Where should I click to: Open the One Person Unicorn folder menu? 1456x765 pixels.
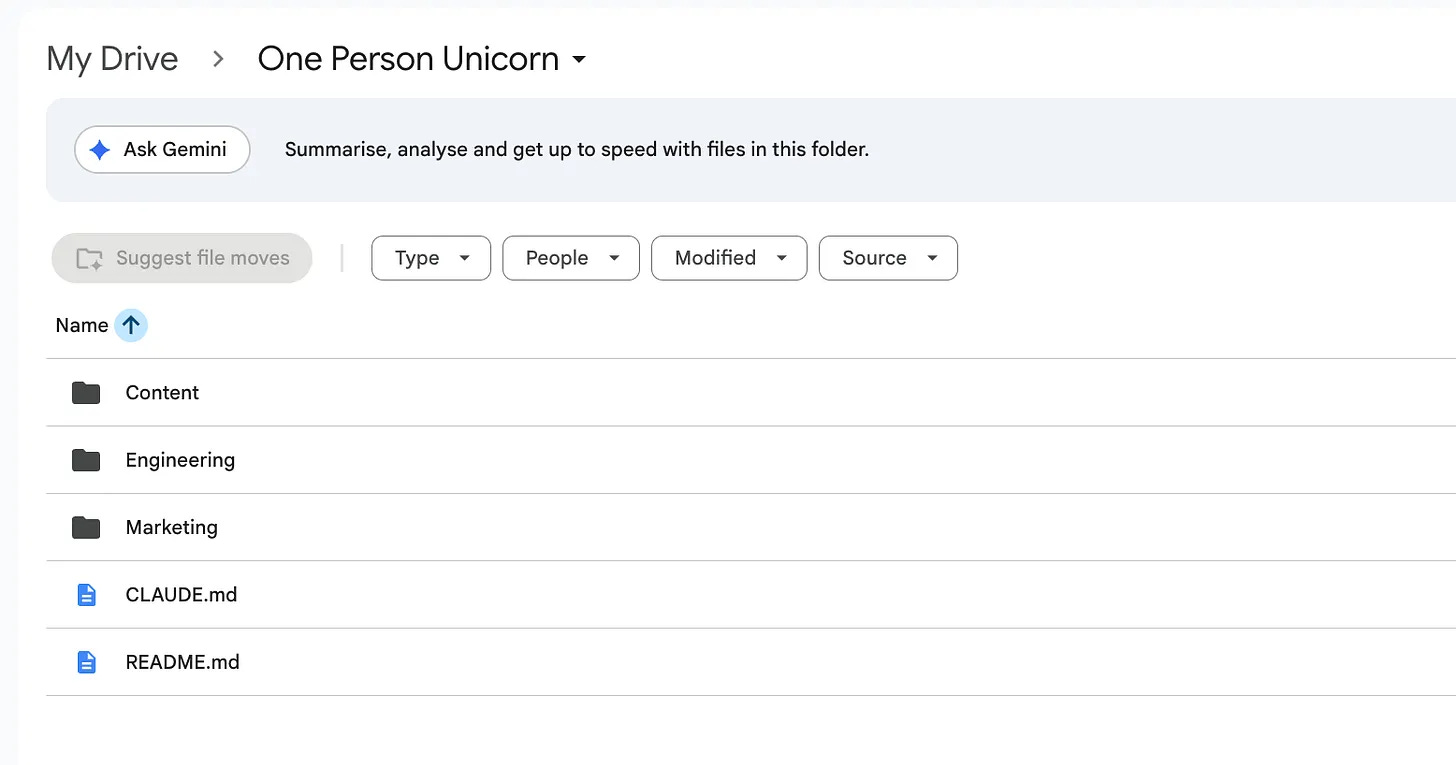click(421, 59)
